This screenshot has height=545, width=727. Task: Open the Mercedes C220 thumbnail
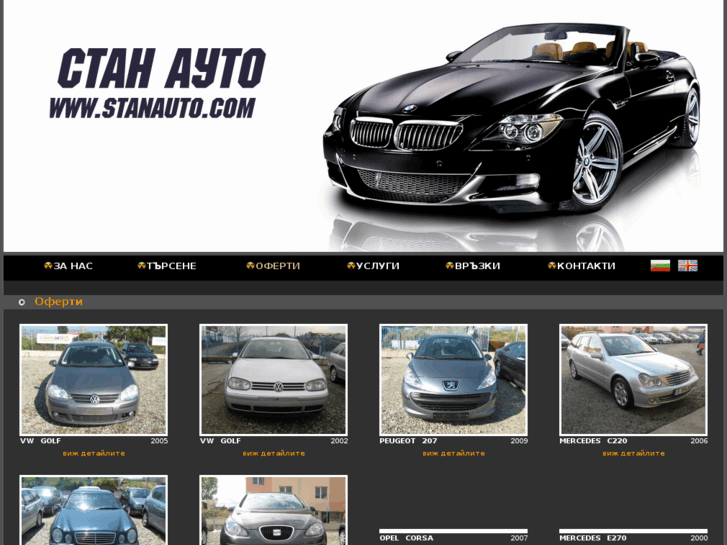(x=633, y=380)
